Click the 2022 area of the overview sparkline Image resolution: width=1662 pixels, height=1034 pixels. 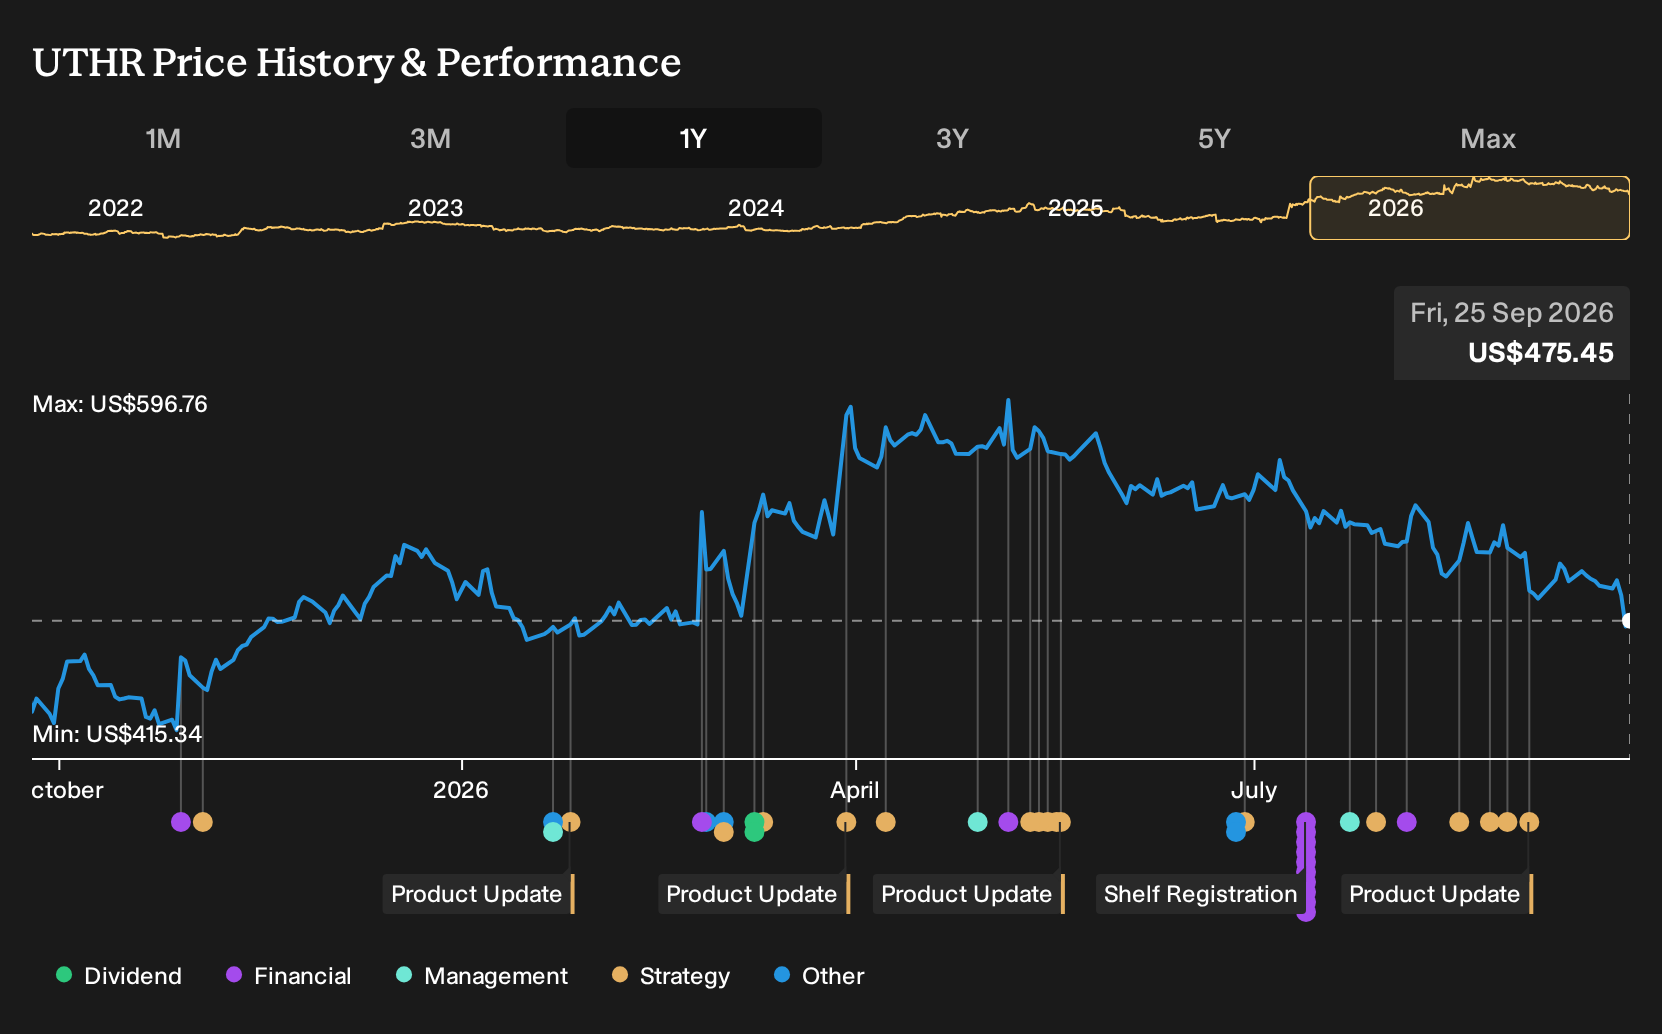tap(116, 208)
